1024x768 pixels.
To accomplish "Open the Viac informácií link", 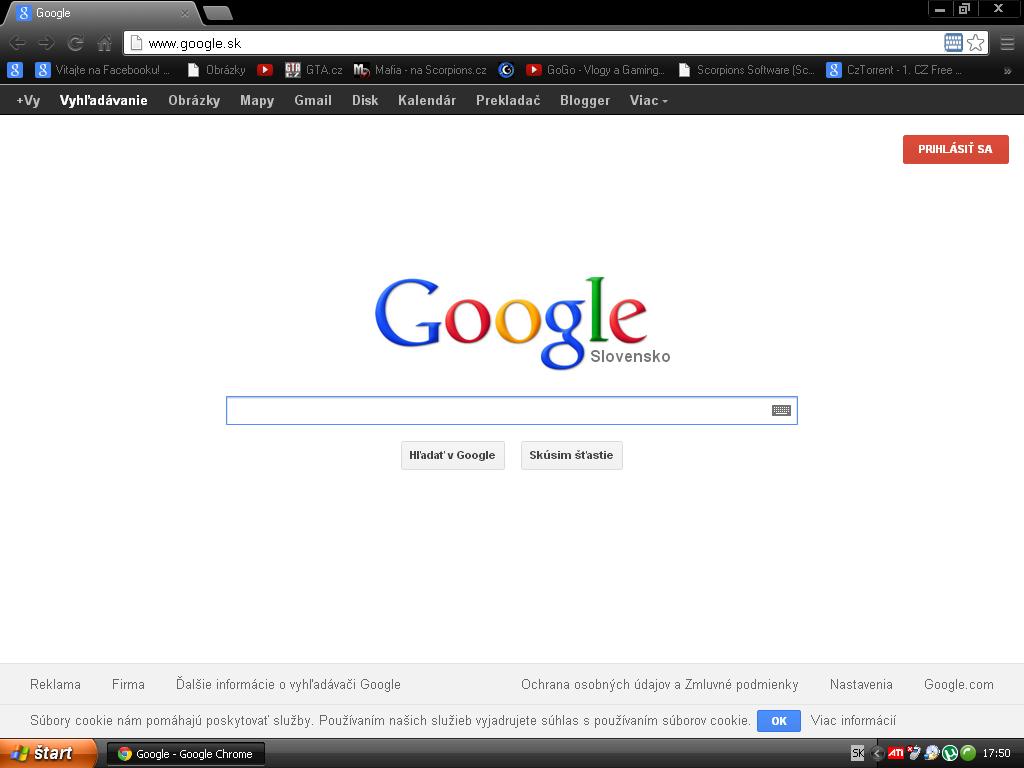I will 853,720.
